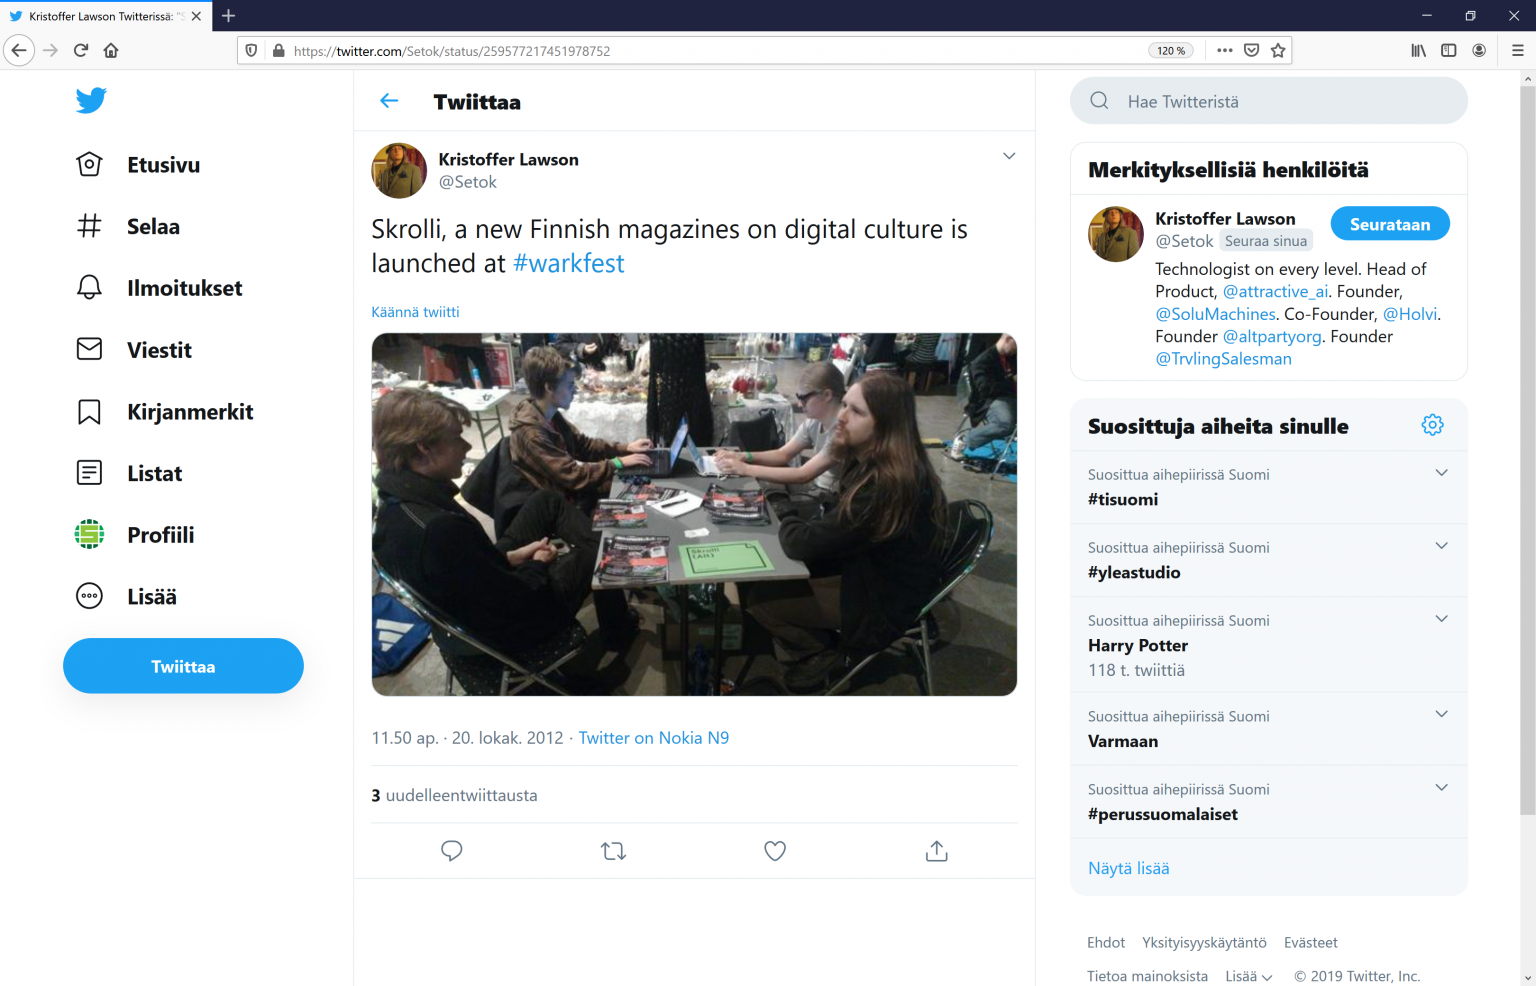Like the tweet with heart icon
This screenshot has width=1536, height=986.
click(x=775, y=851)
